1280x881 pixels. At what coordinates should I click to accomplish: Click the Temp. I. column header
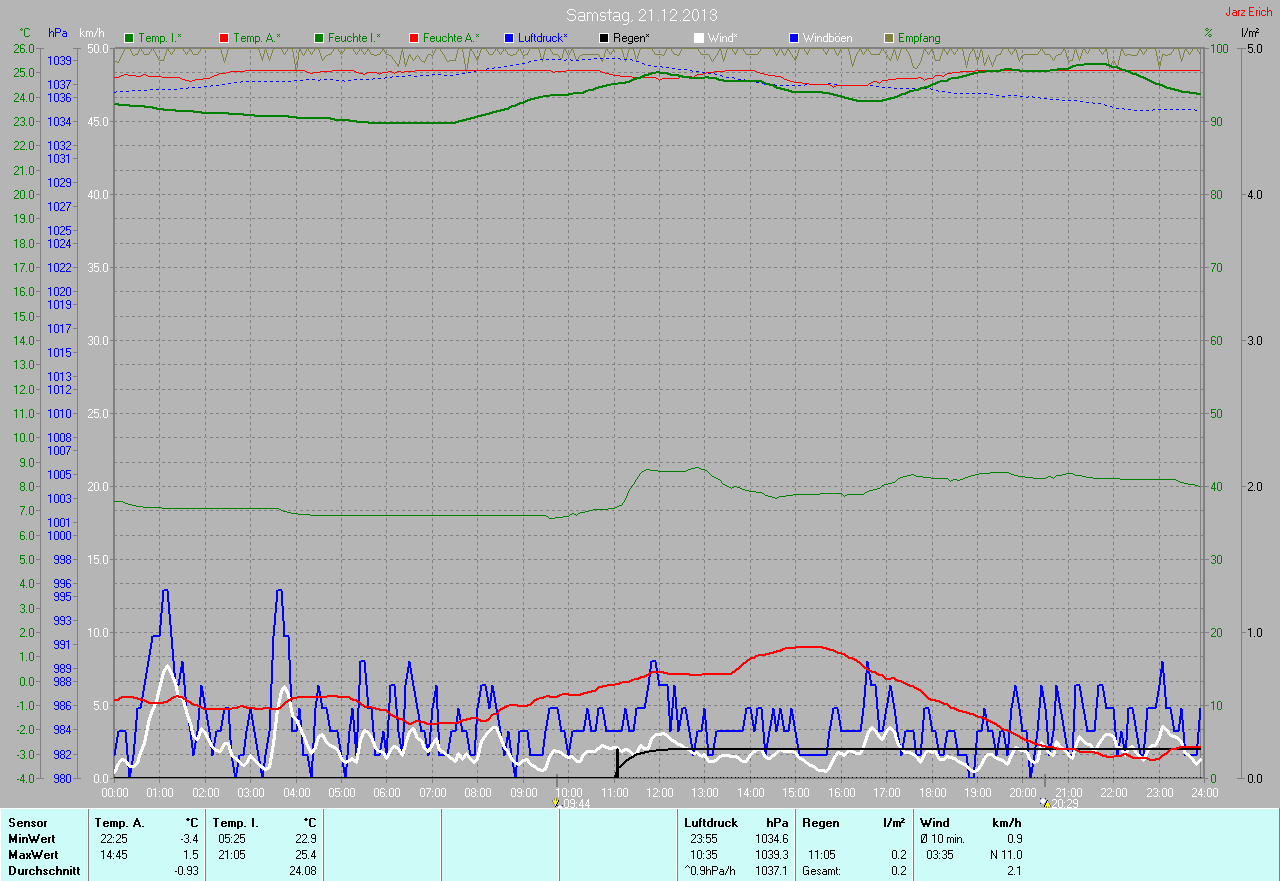pyautogui.click(x=235, y=823)
